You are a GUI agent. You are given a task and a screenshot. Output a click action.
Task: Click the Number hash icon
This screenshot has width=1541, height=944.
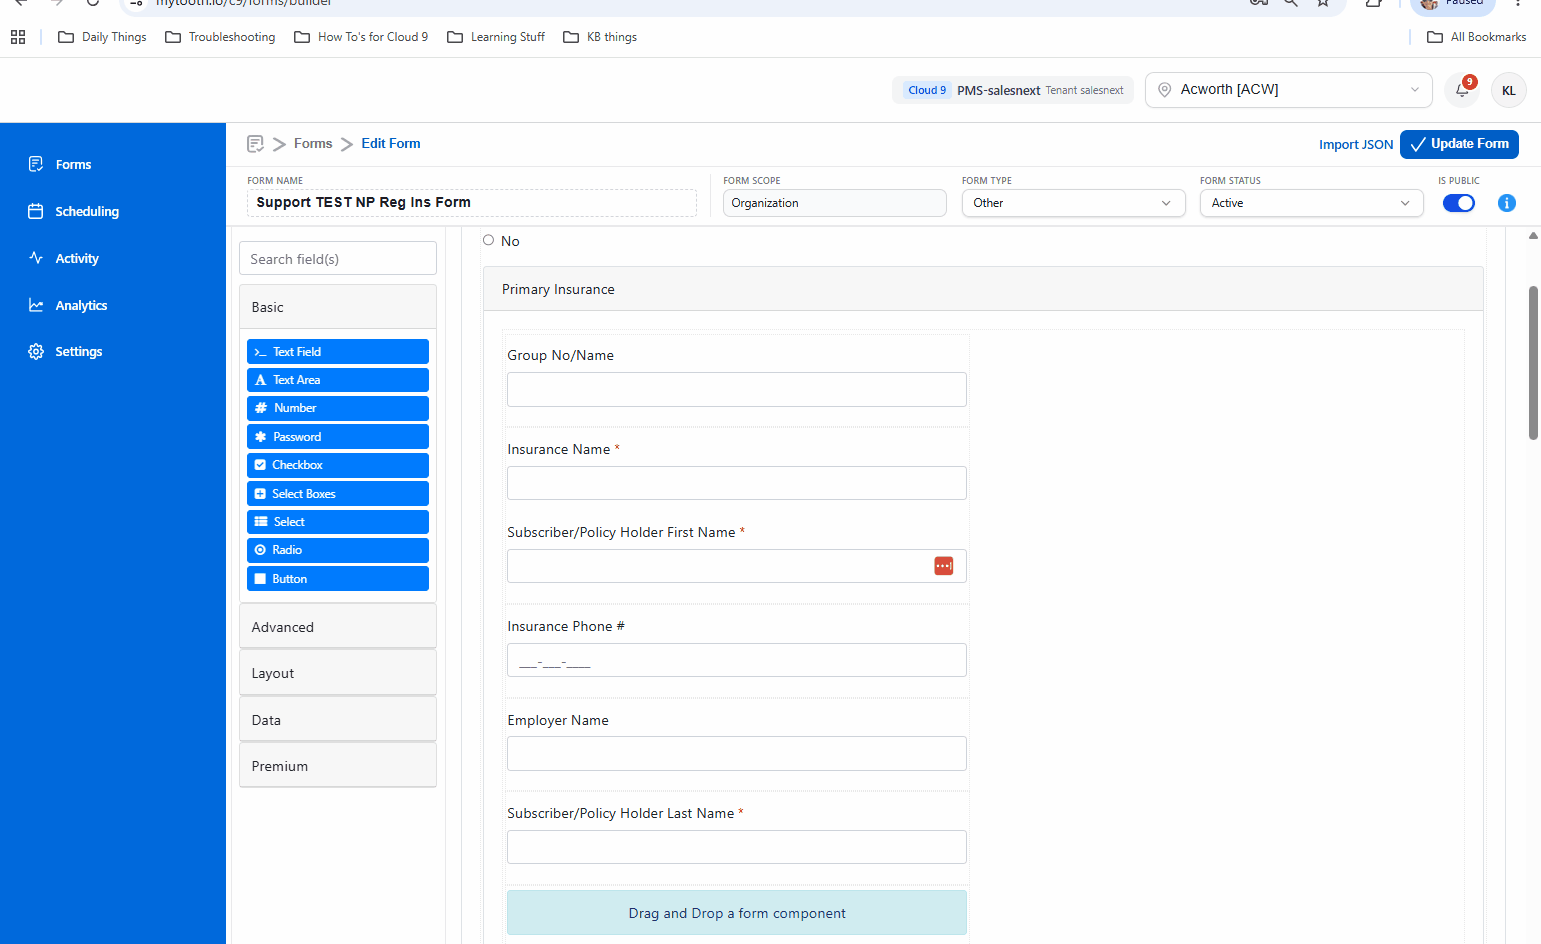click(260, 408)
